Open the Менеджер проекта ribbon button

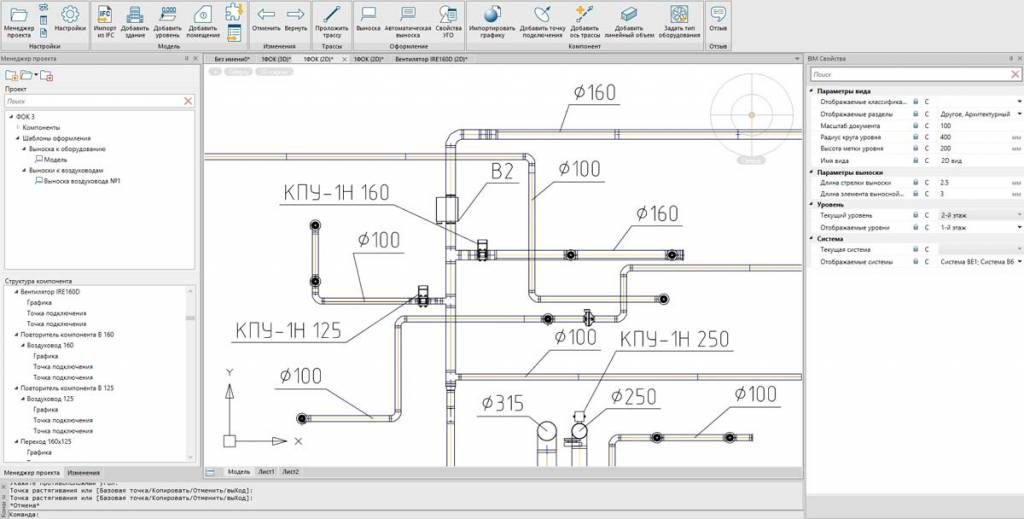(17, 20)
